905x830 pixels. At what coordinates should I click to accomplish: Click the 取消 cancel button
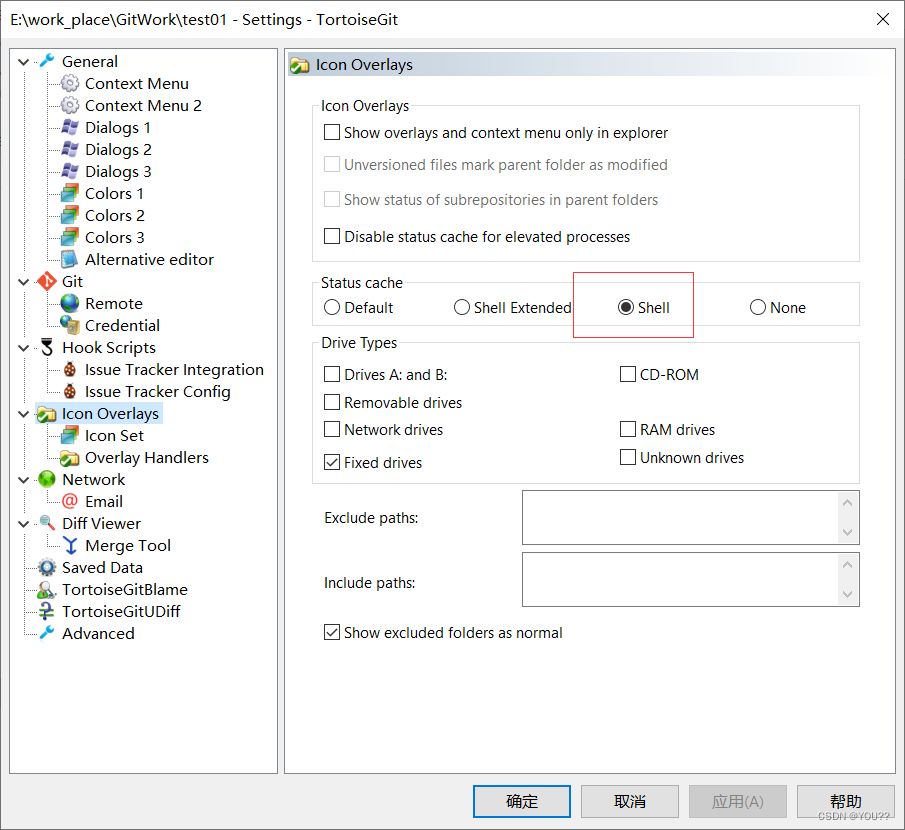point(630,801)
